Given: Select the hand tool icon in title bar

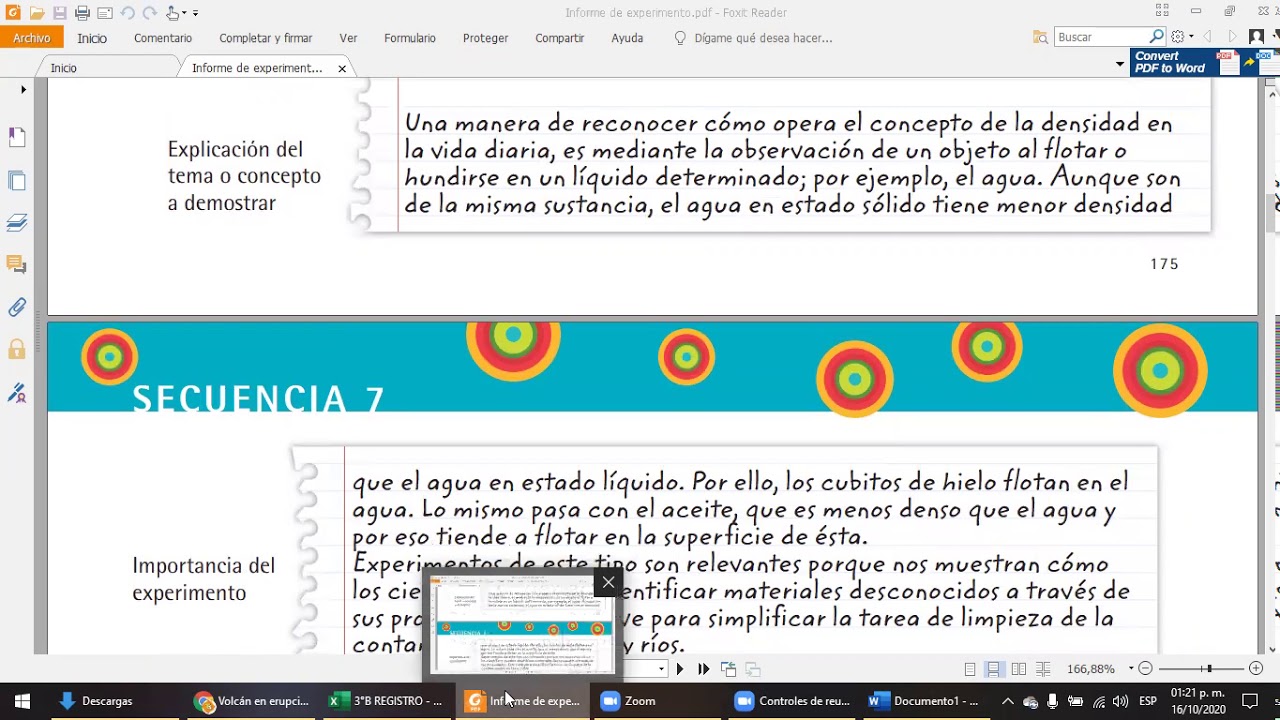Looking at the screenshot, I should [173, 13].
